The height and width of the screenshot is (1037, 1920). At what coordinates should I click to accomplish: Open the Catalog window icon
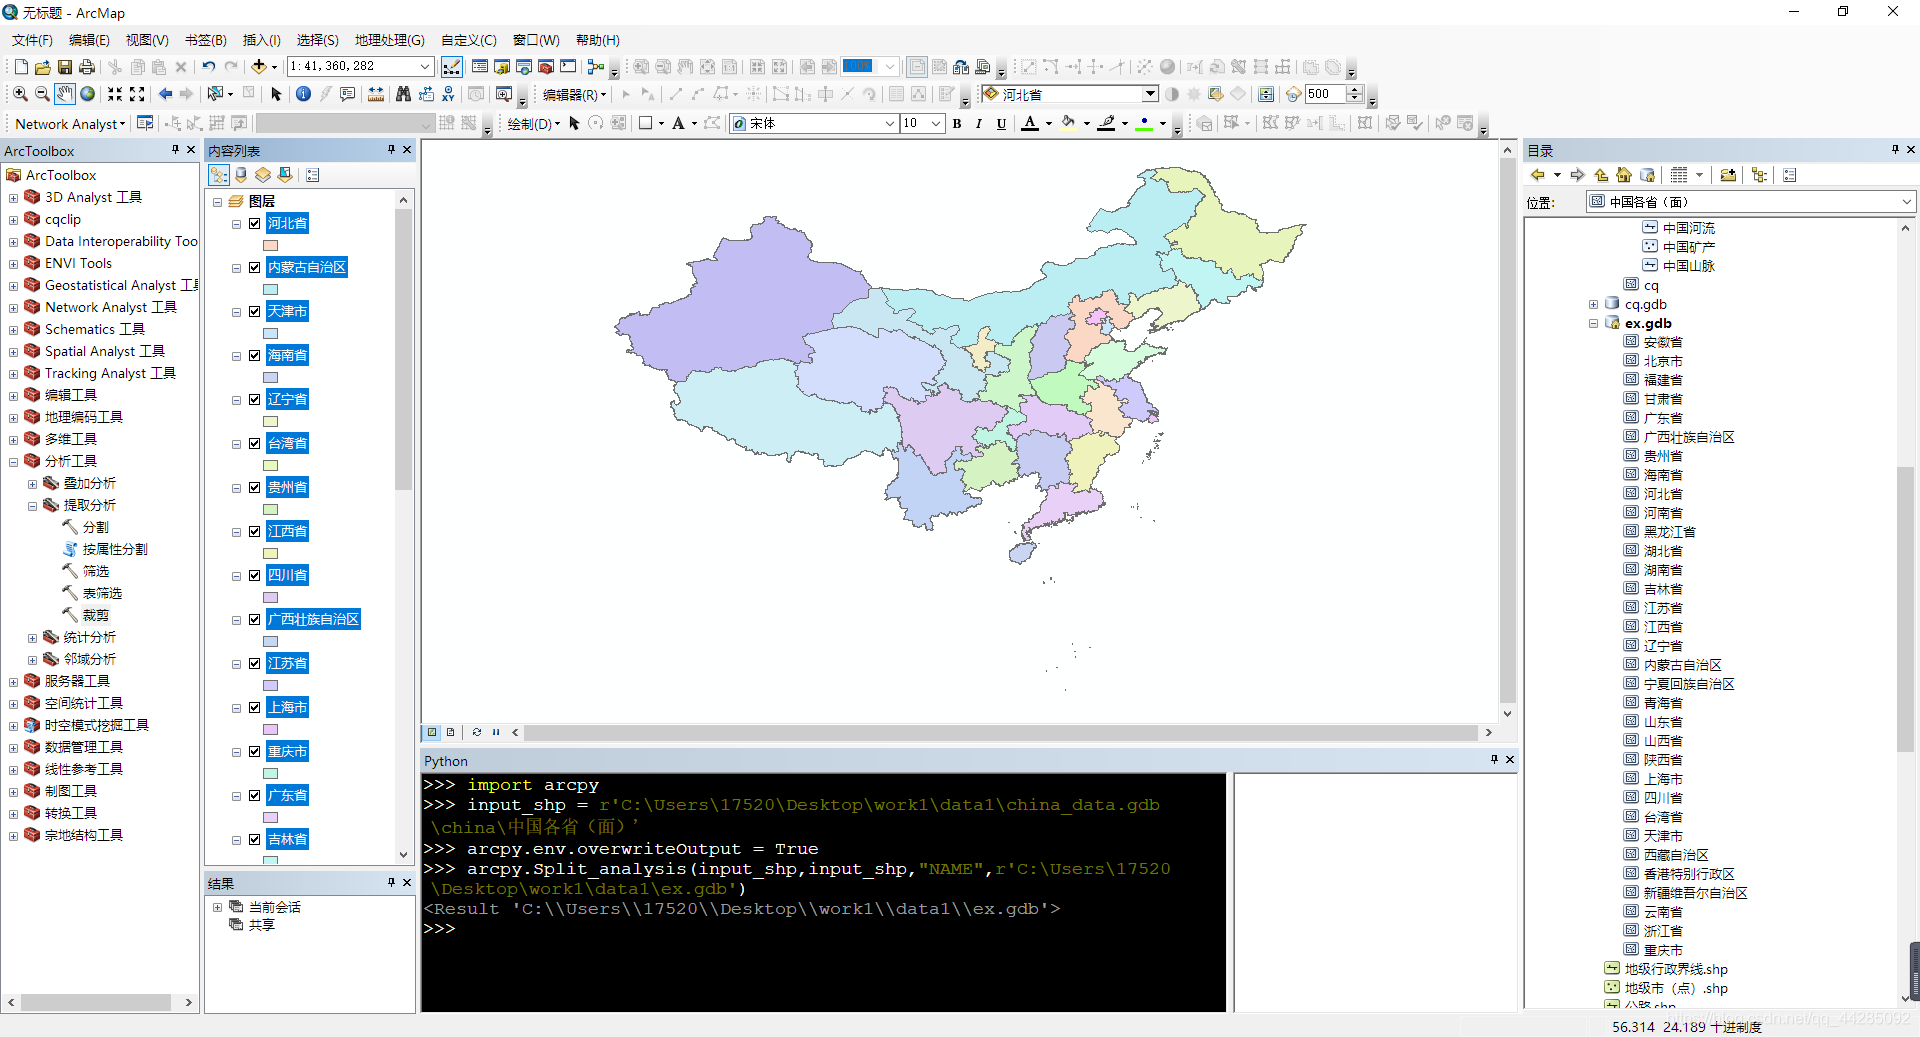pyautogui.click(x=502, y=67)
